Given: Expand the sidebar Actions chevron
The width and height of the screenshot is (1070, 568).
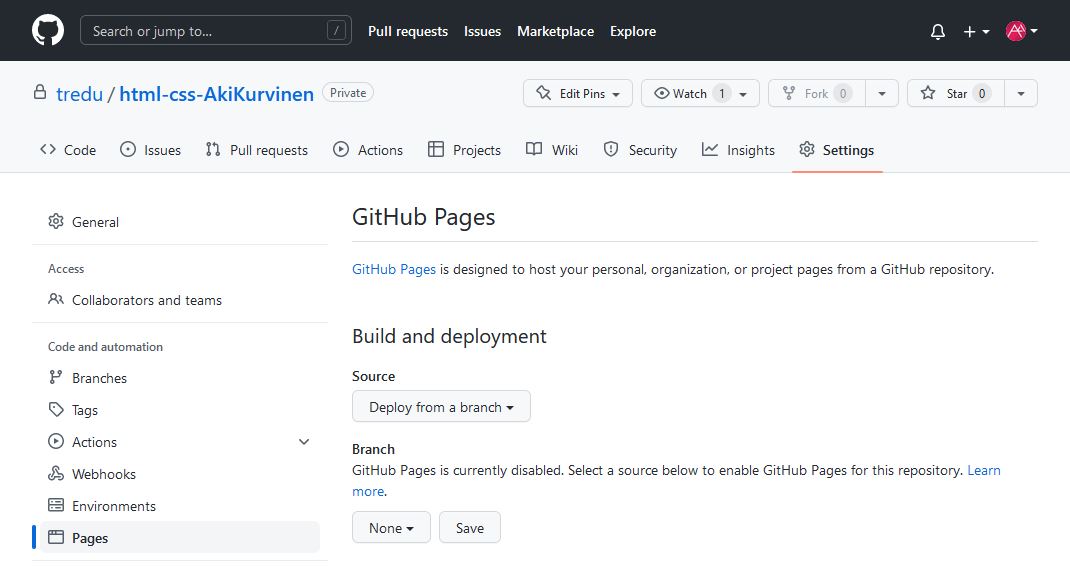Looking at the screenshot, I should 304,442.
